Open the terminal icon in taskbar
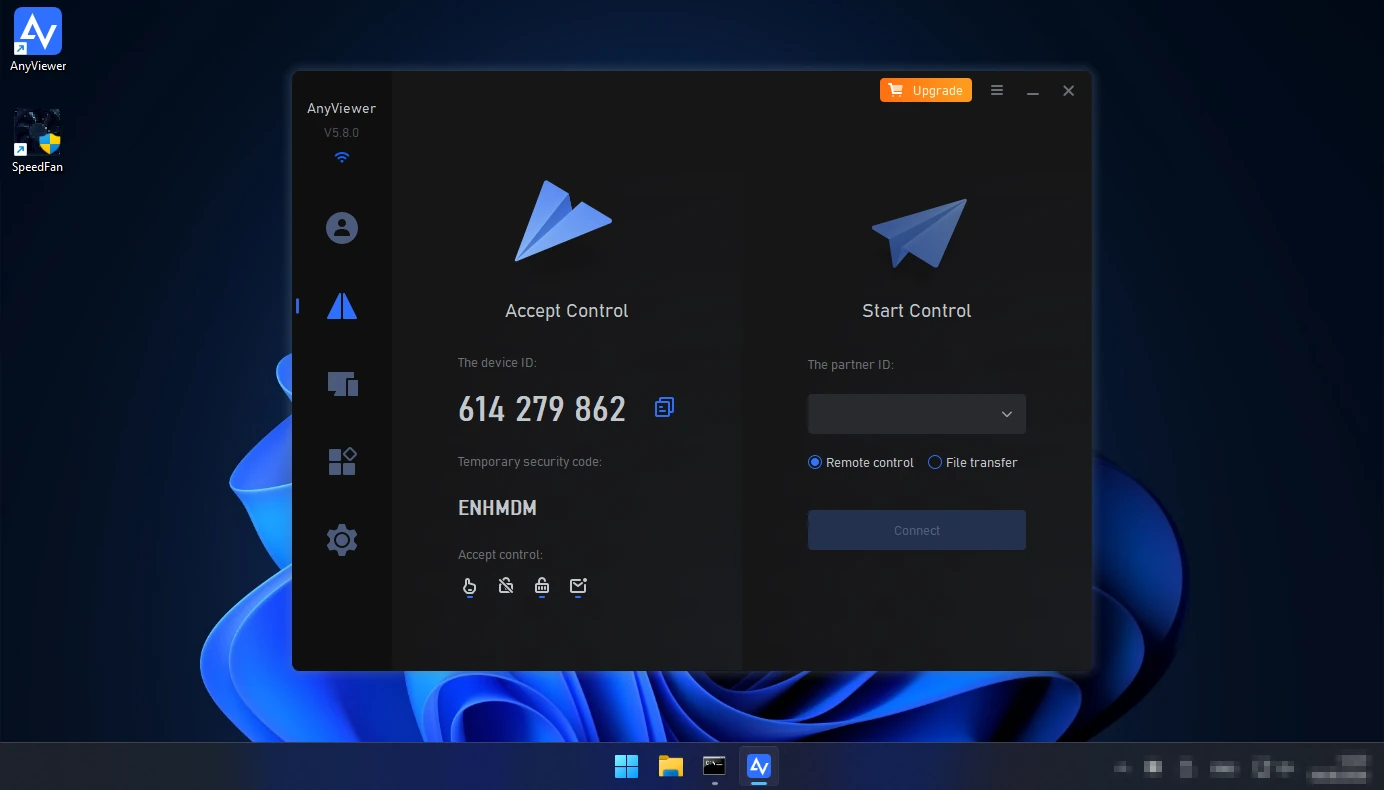The image size is (1384, 790). (714, 767)
